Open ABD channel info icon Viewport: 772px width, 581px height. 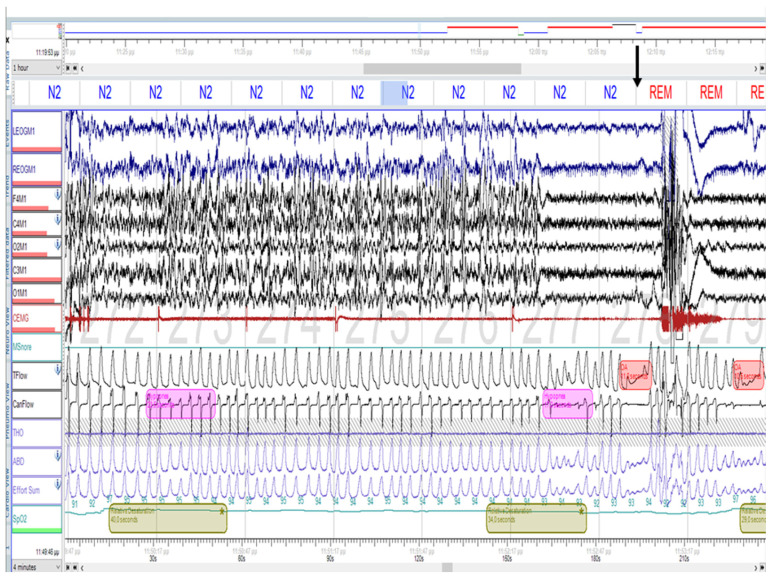click(58, 456)
